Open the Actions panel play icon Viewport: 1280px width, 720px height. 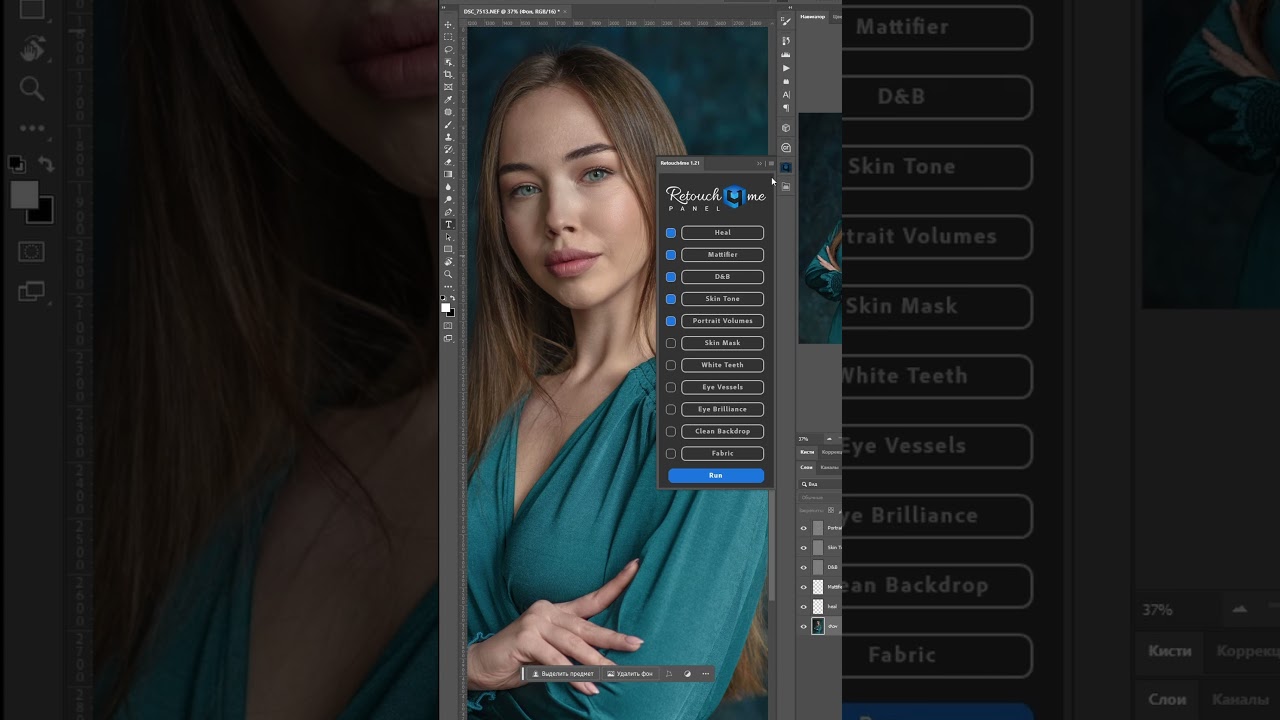[x=786, y=68]
